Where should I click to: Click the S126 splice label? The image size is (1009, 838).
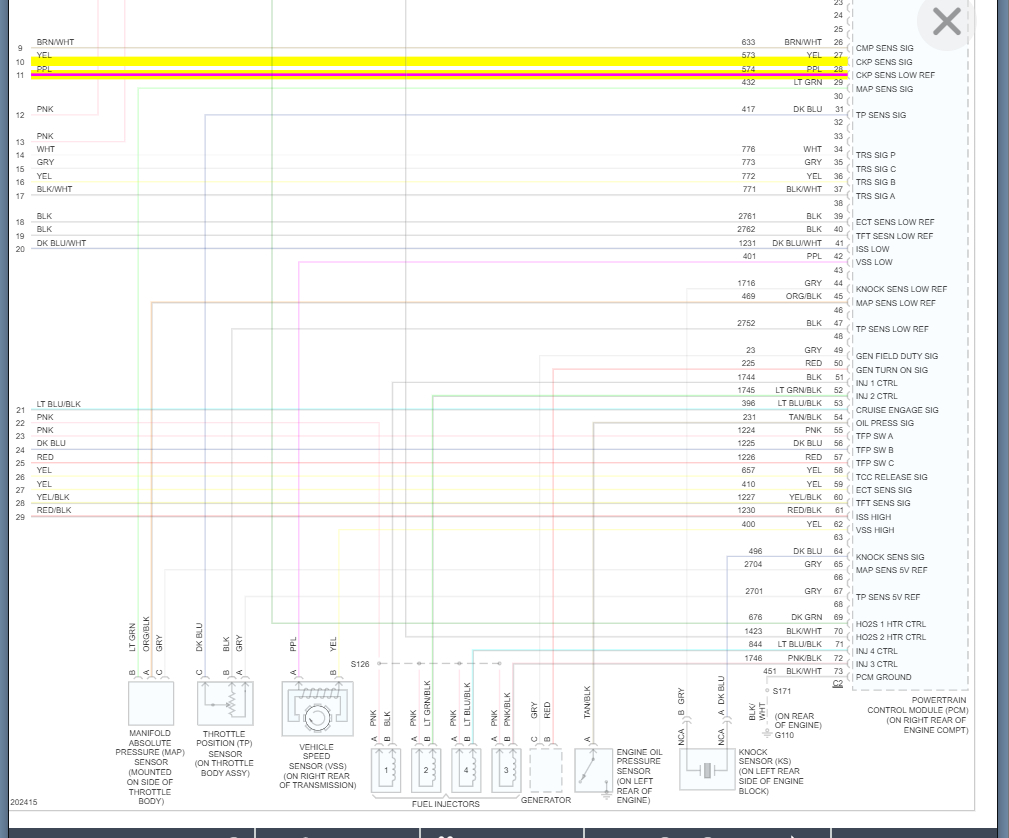point(360,664)
